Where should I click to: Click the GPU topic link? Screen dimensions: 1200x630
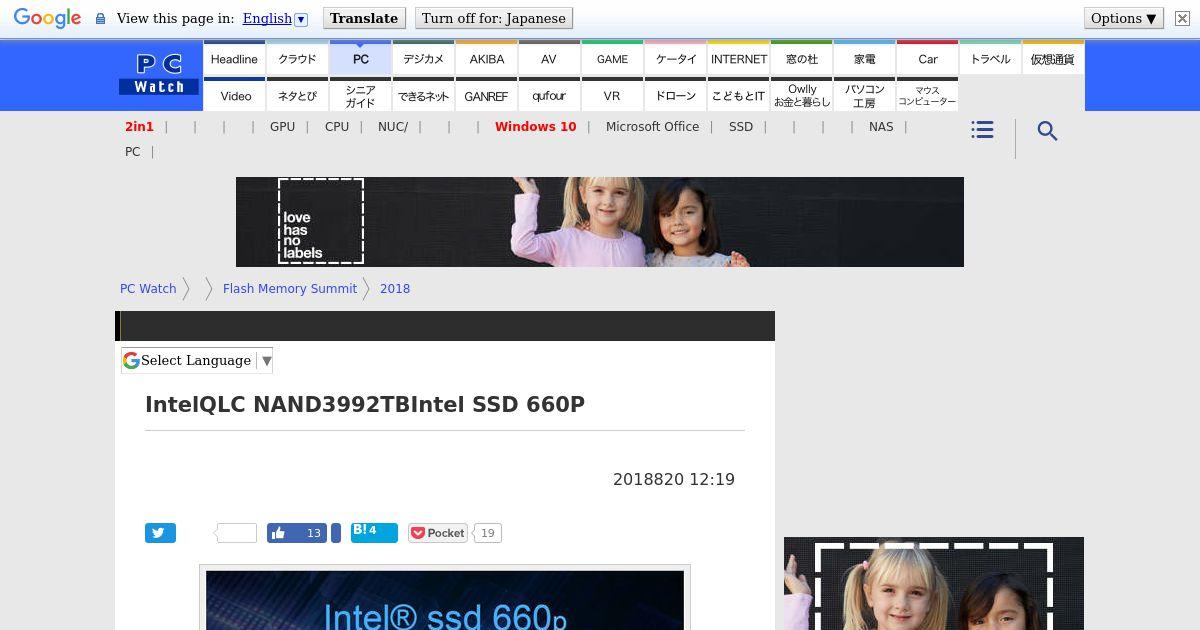tap(283, 127)
